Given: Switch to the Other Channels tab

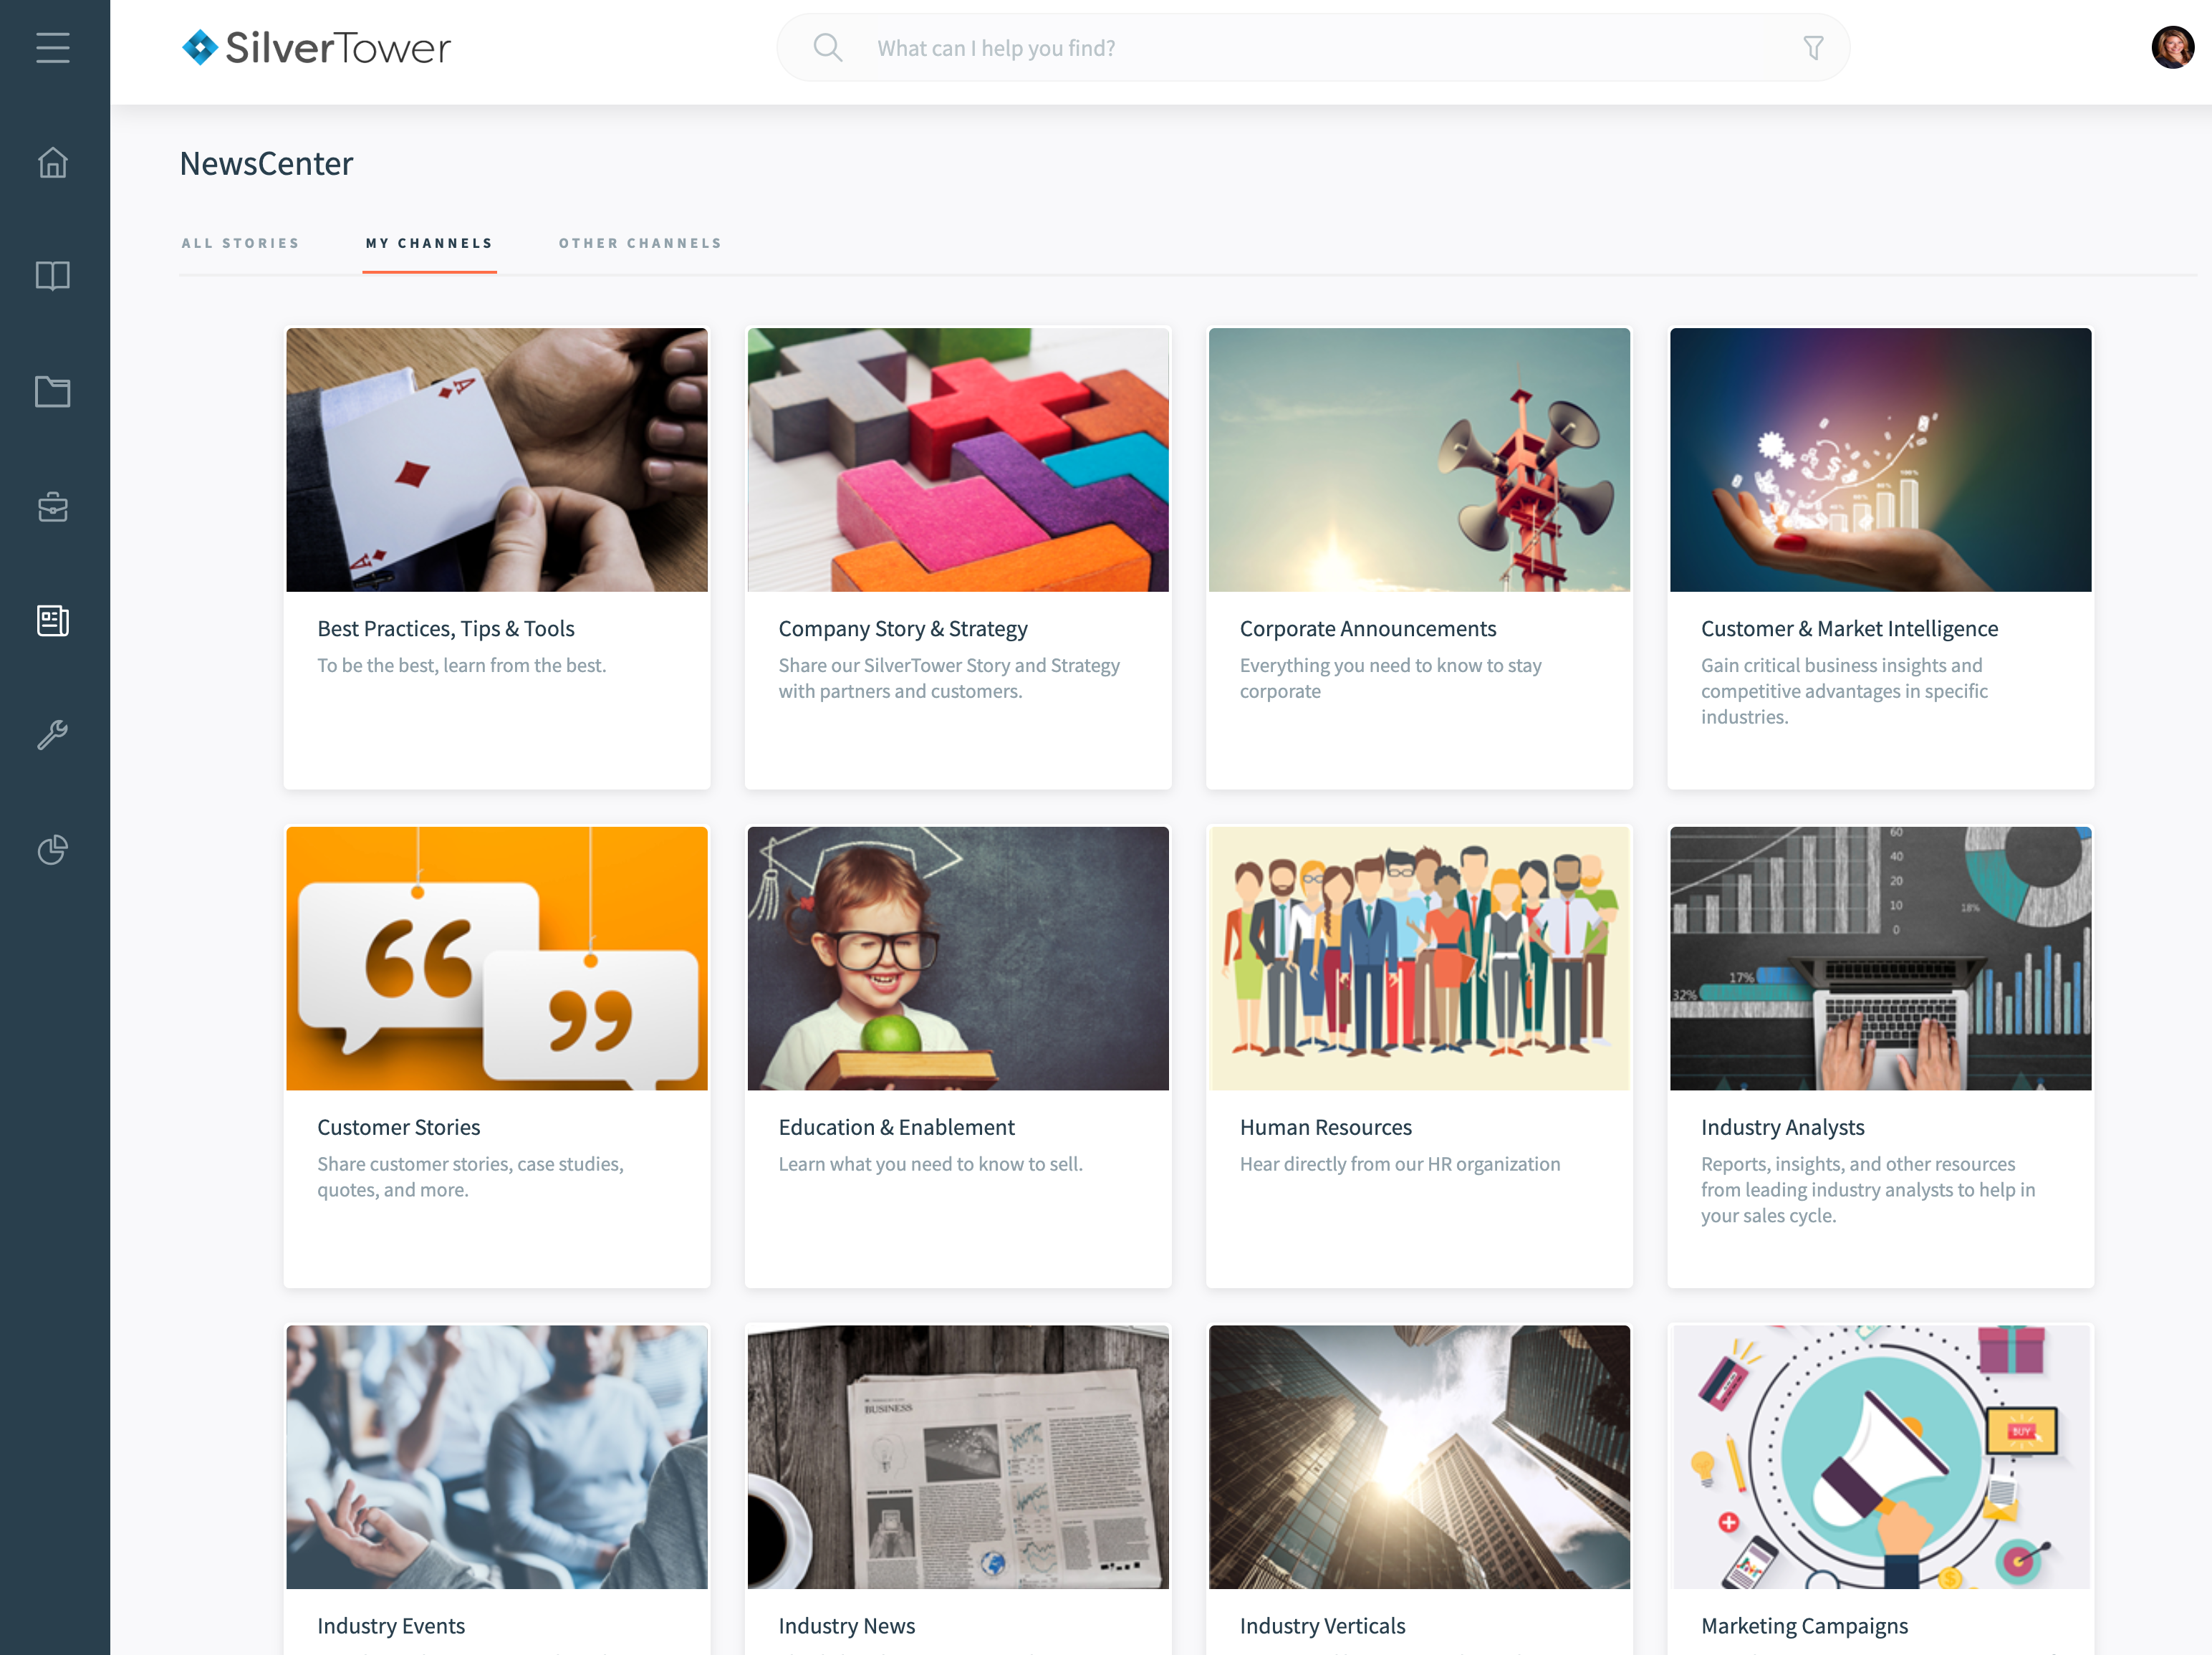Looking at the screenshot, I should 640,243.
